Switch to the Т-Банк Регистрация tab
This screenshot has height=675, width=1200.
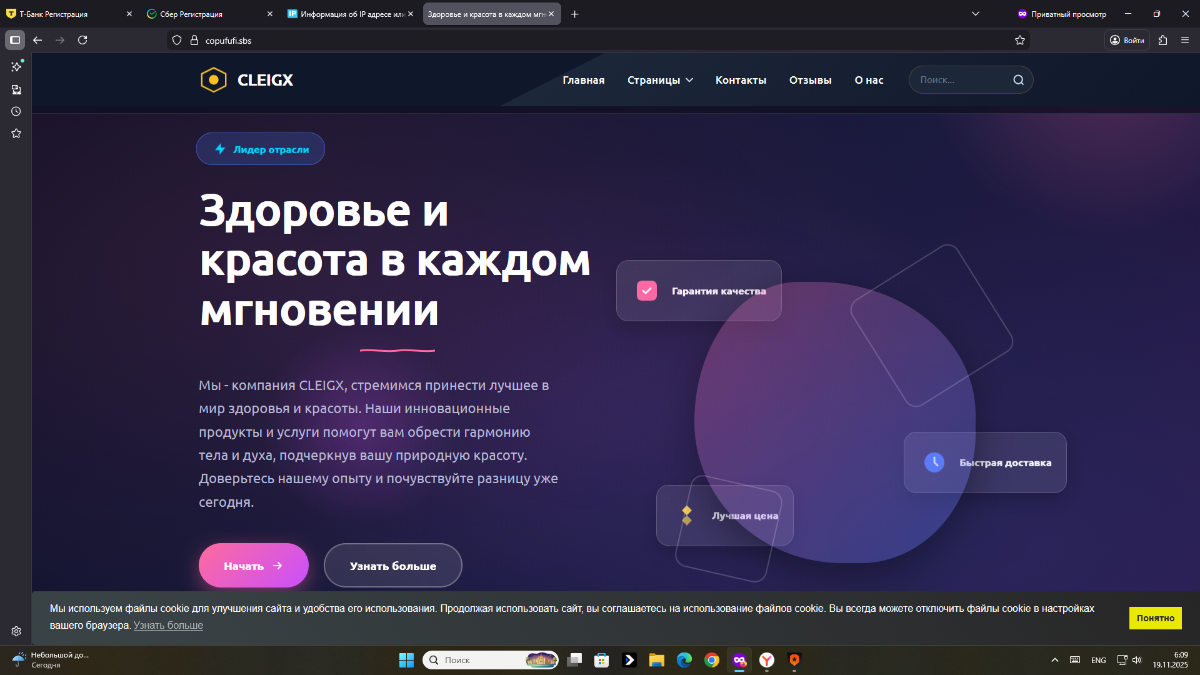point(68,14)
